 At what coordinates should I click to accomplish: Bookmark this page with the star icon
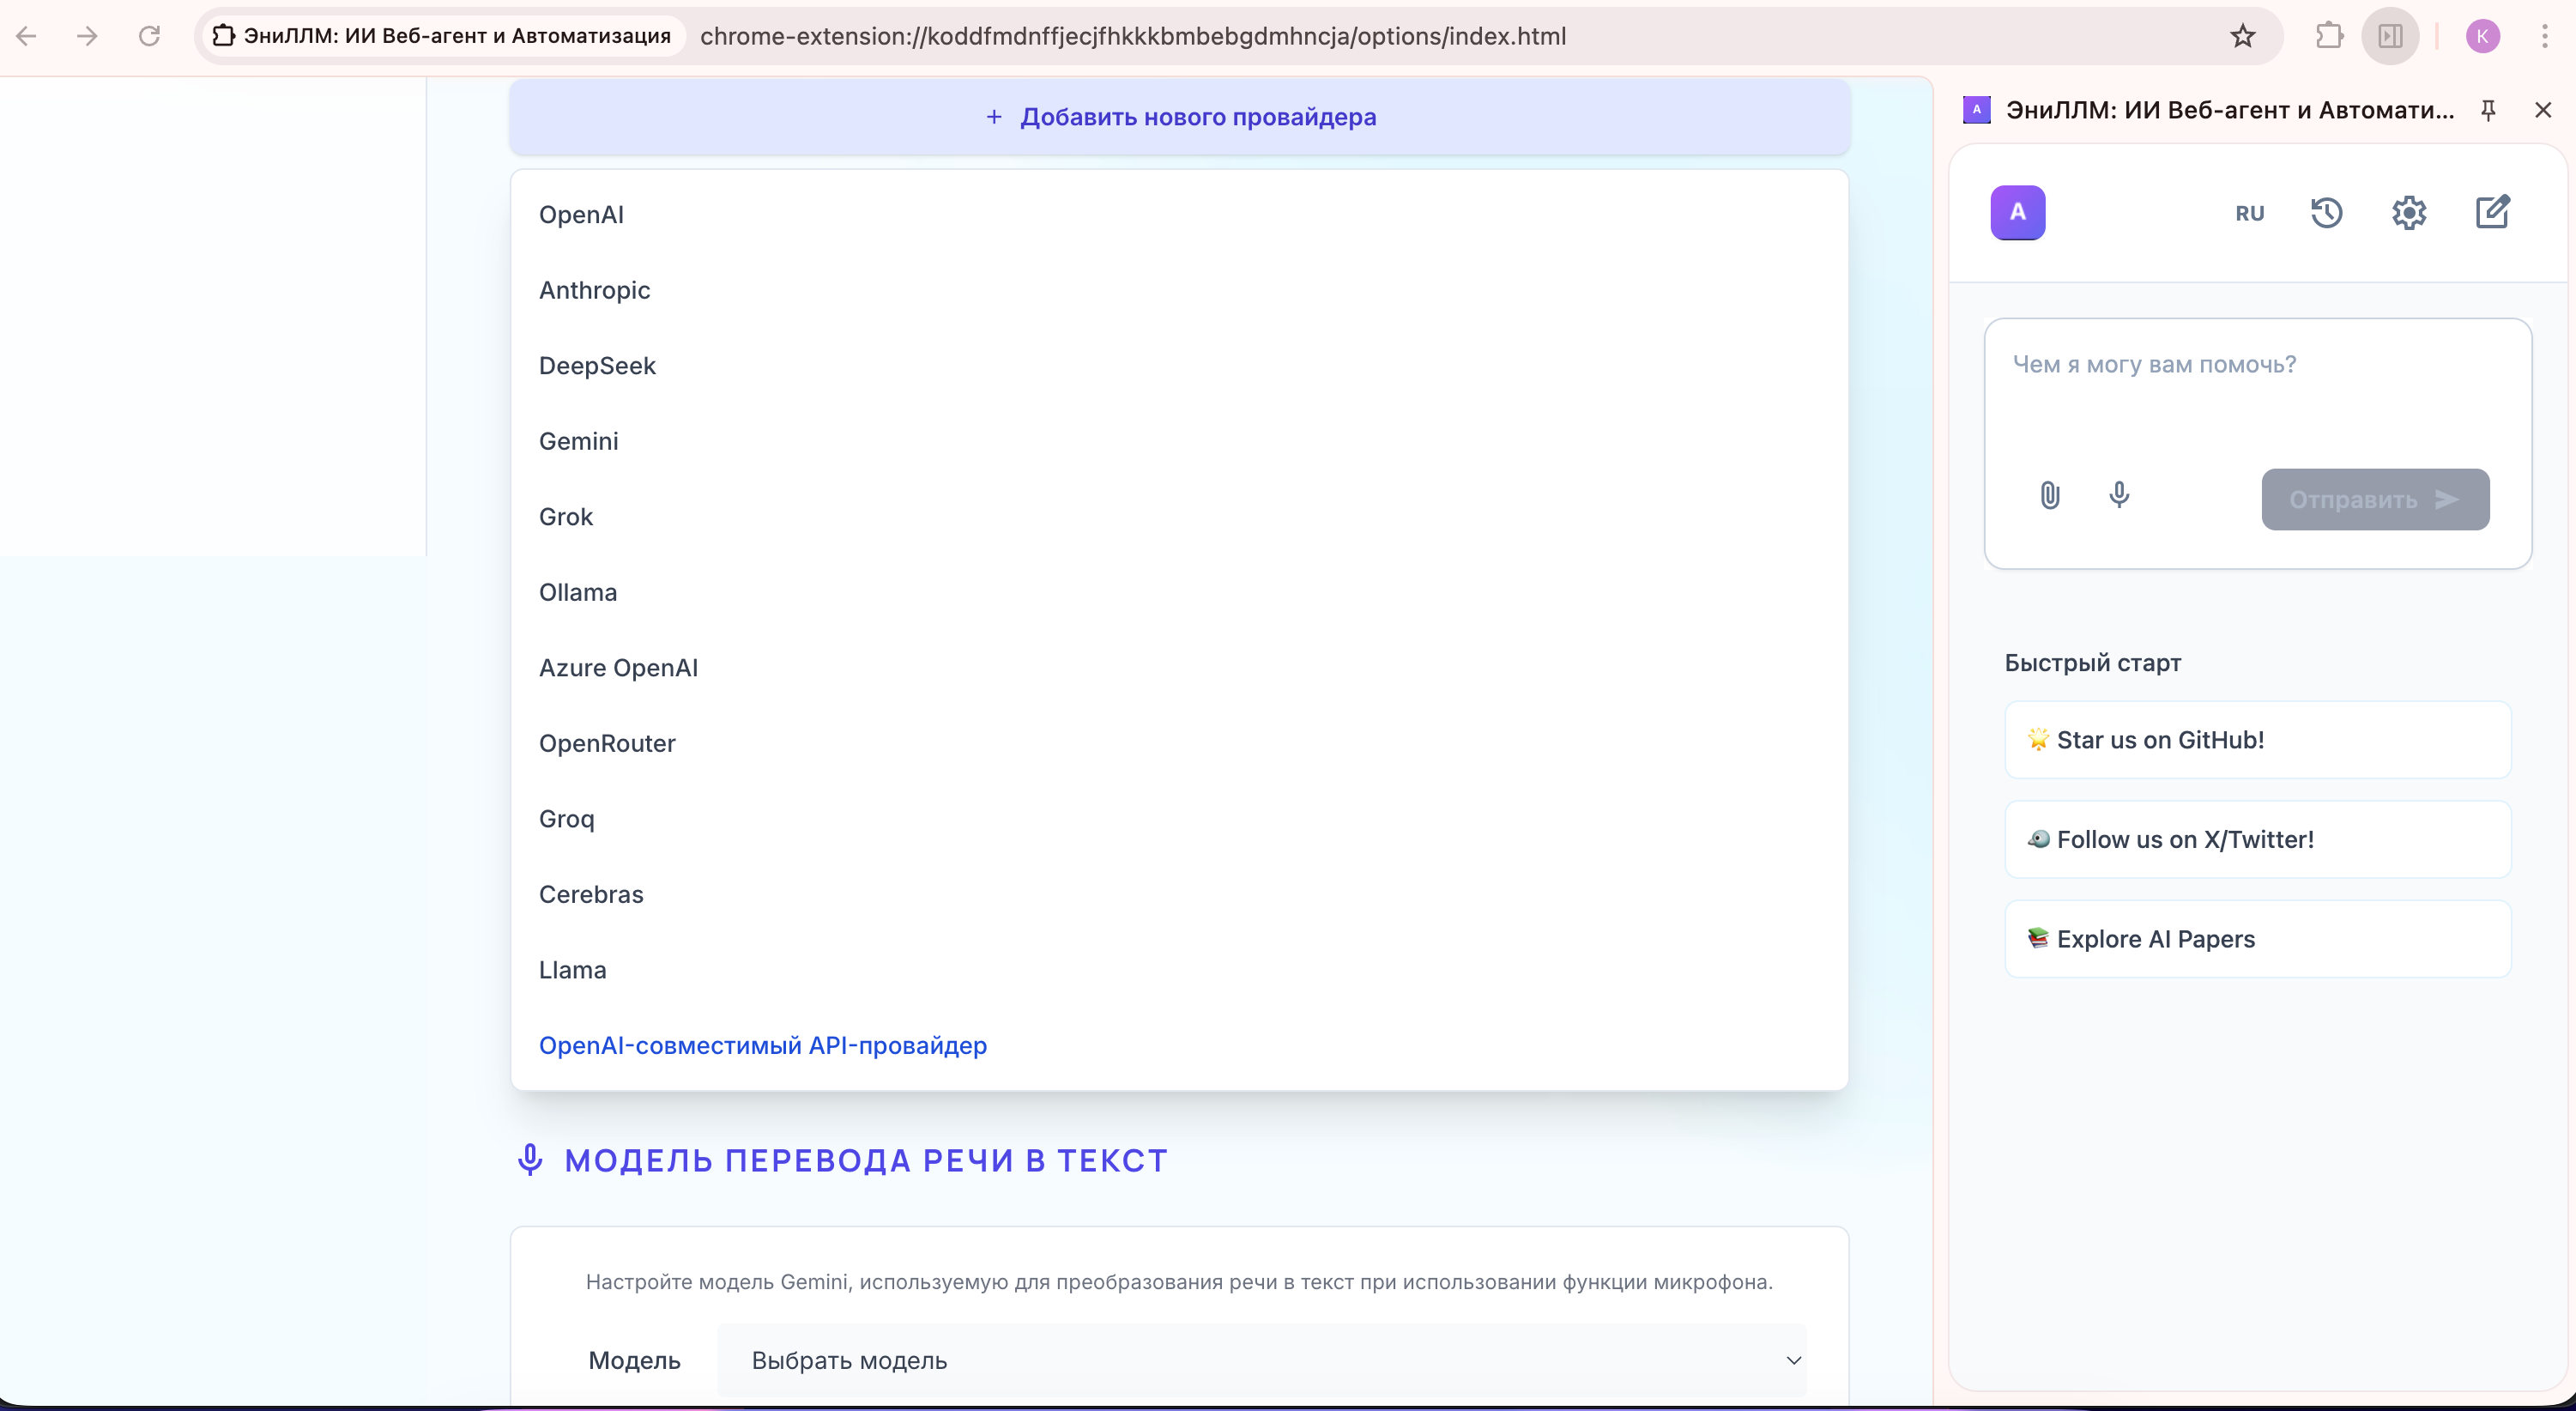(2243, 36)
